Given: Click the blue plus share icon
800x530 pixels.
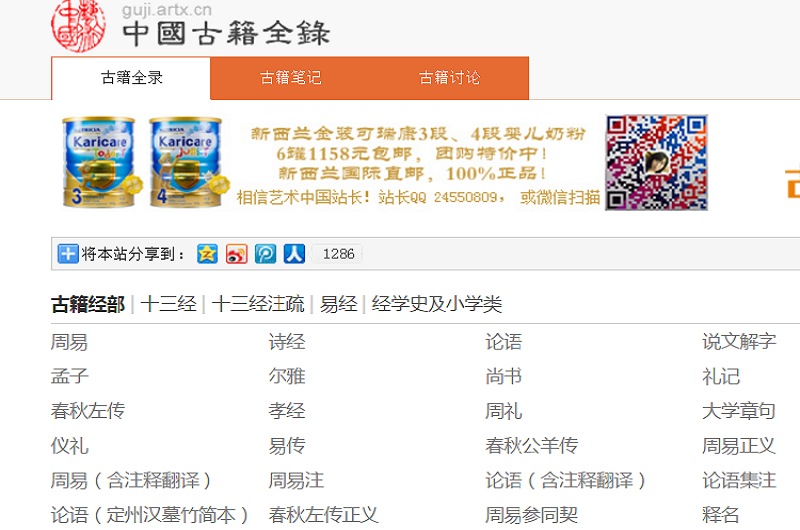Looking at the screenshot, I should tap(67, 254).
